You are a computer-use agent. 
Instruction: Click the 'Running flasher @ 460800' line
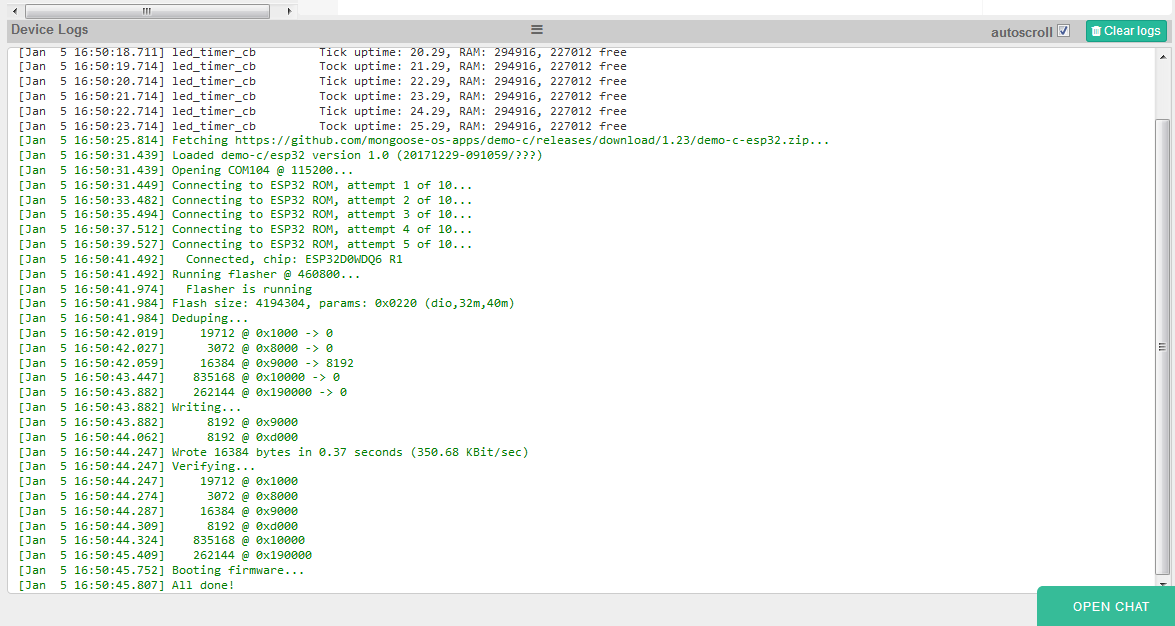[x=189, y=274]
